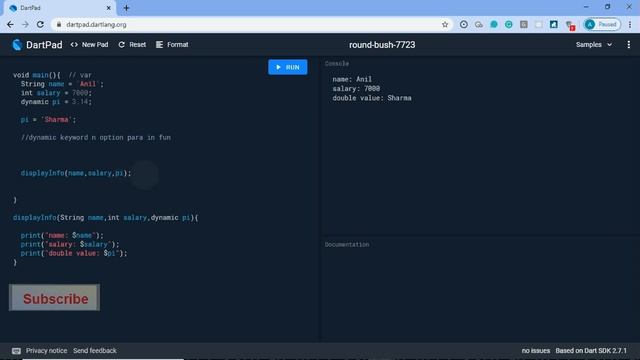Viewport: 640px width, 360px height.
Task: Click the keyboard shortcuts icon in footer
Action: 16,351
